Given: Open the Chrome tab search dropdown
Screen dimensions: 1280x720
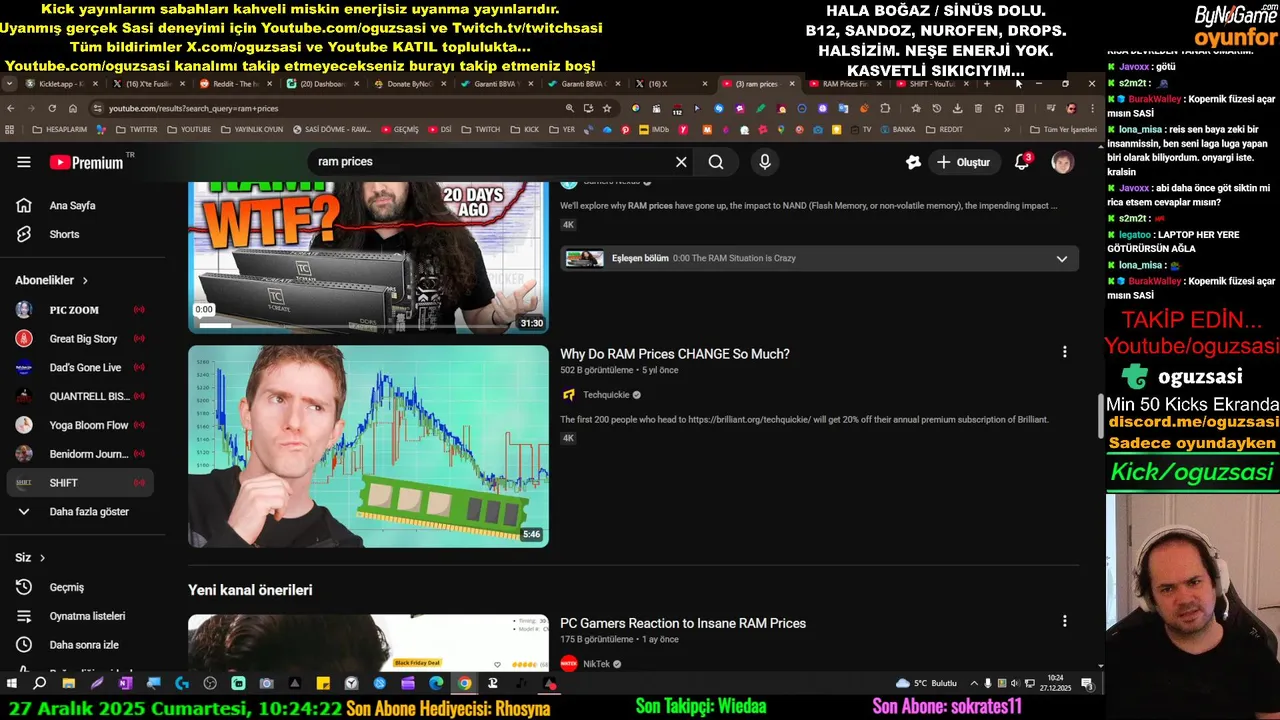Looking at the screenshot, I should click(x=9, y=84).
